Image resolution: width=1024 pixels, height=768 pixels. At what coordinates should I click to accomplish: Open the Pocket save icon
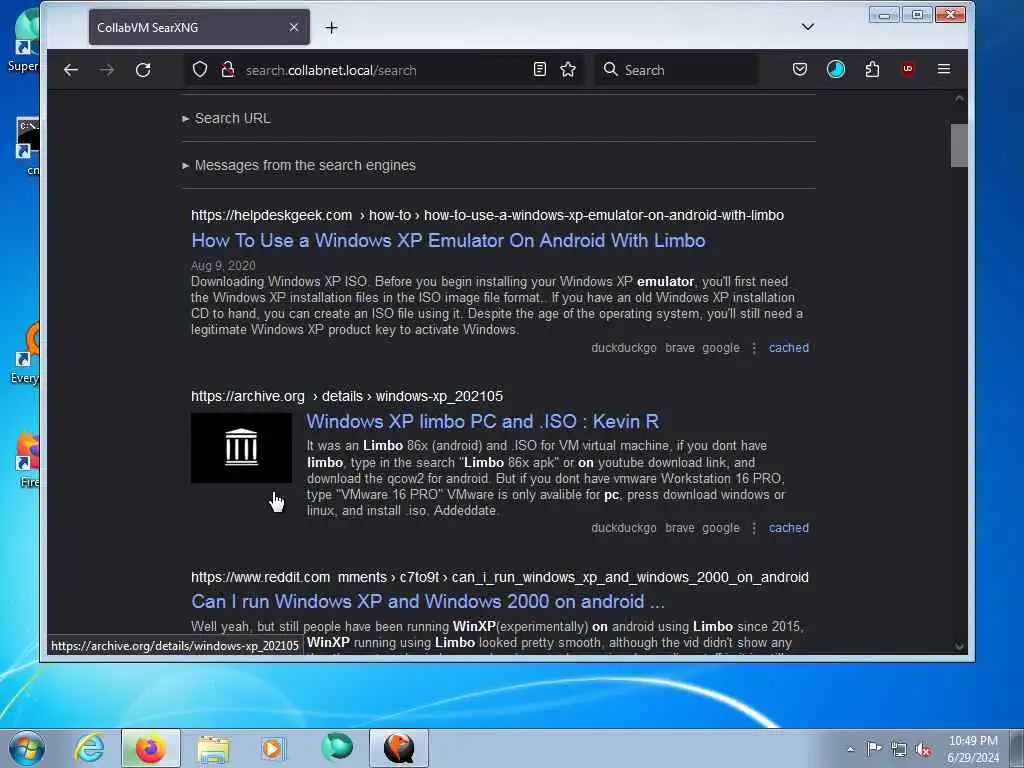pyautogui.click(x=799, y=69)
